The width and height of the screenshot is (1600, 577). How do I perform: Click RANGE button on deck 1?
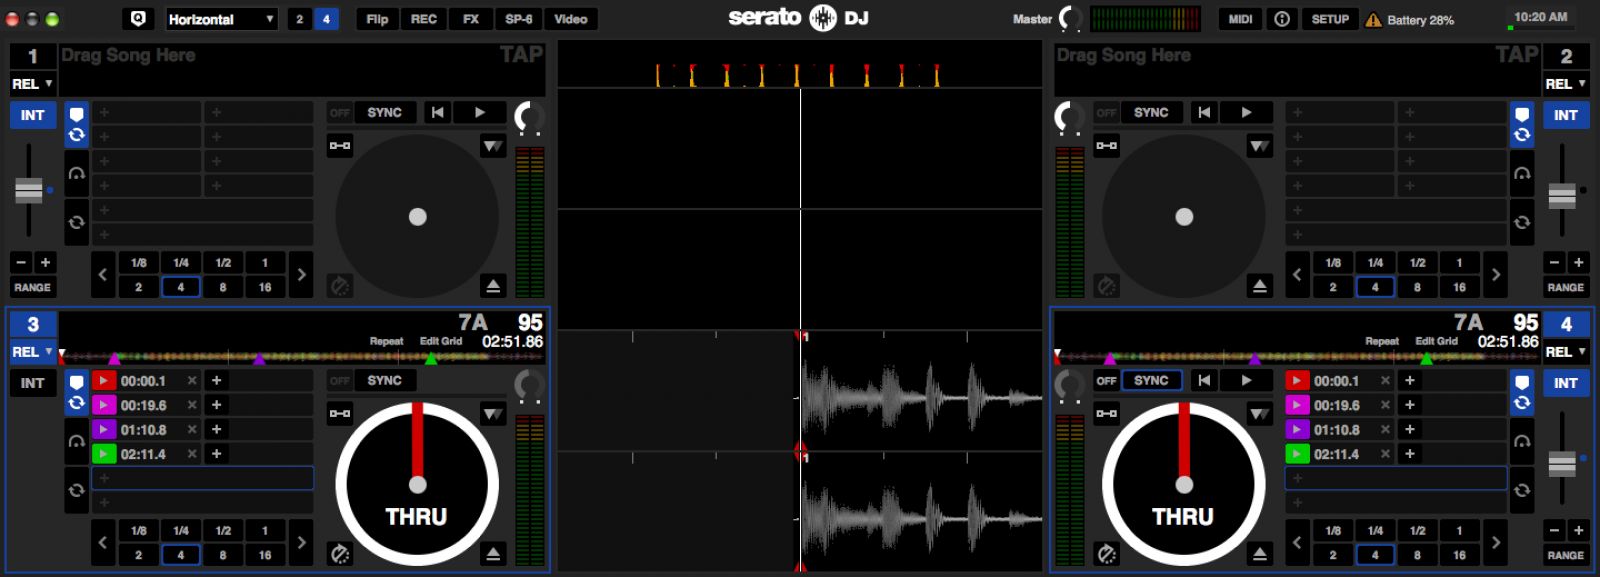tap(32, 287)
